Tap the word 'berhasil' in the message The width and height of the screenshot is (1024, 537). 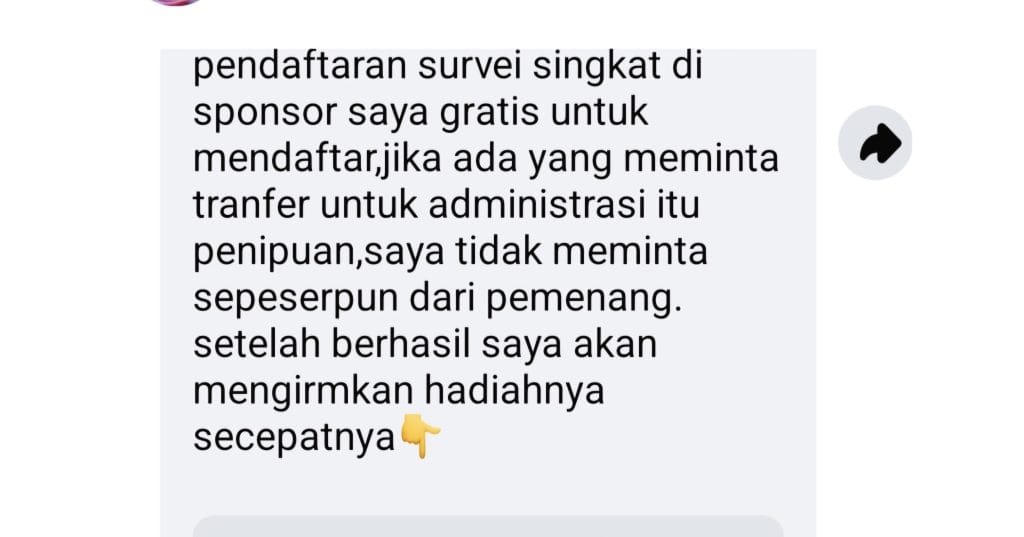[x=400, y=344]
